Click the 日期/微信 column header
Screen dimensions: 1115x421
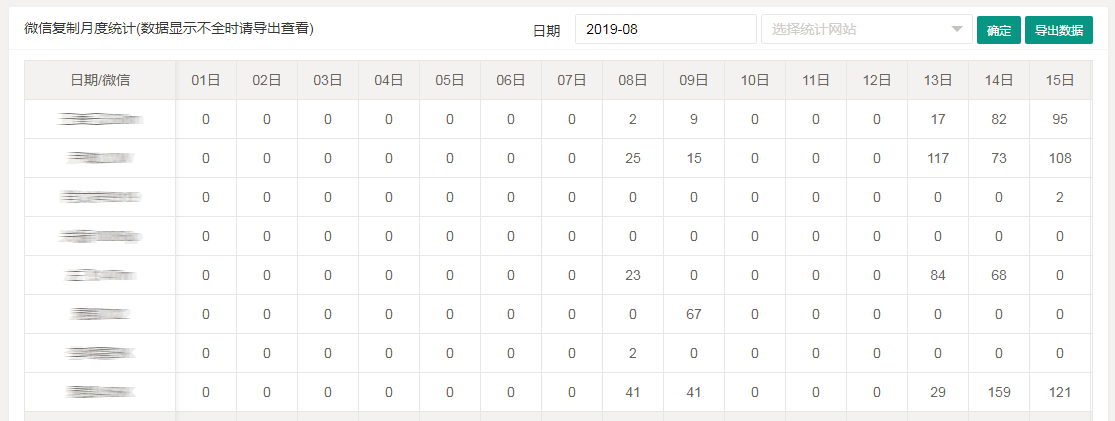(100, 80)
